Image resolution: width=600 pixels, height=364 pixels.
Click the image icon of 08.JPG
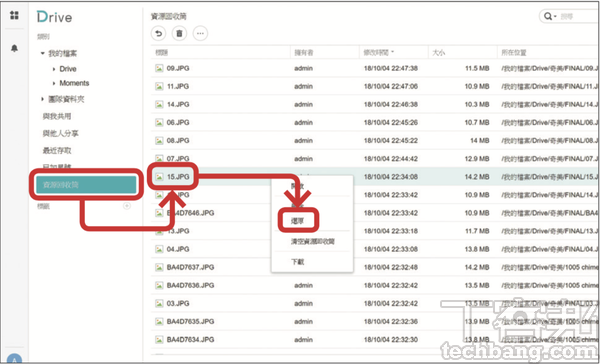(159, 140)
